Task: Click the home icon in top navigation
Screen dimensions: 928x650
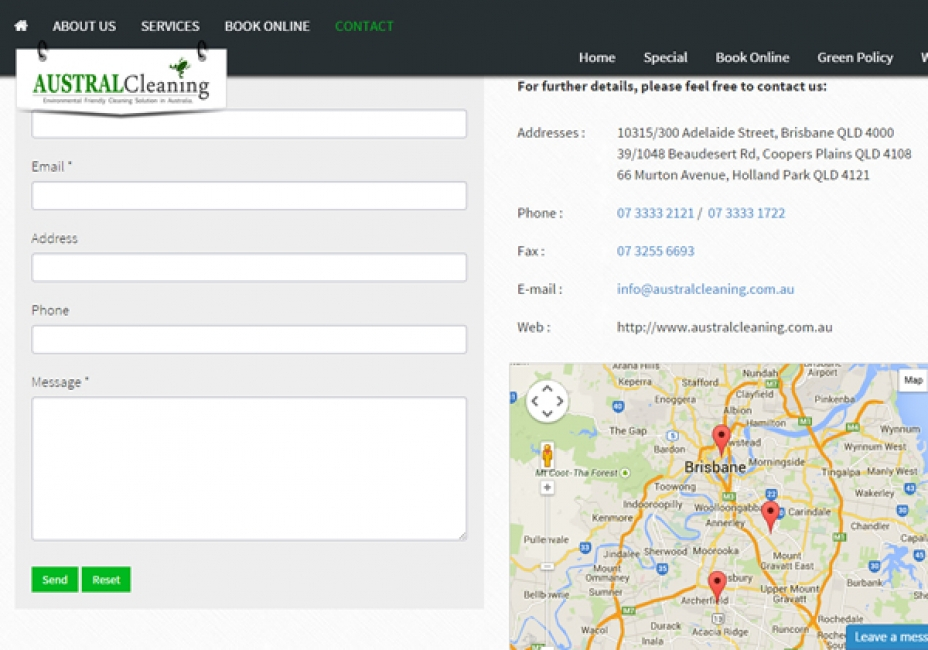Action: tap(21, 25)
